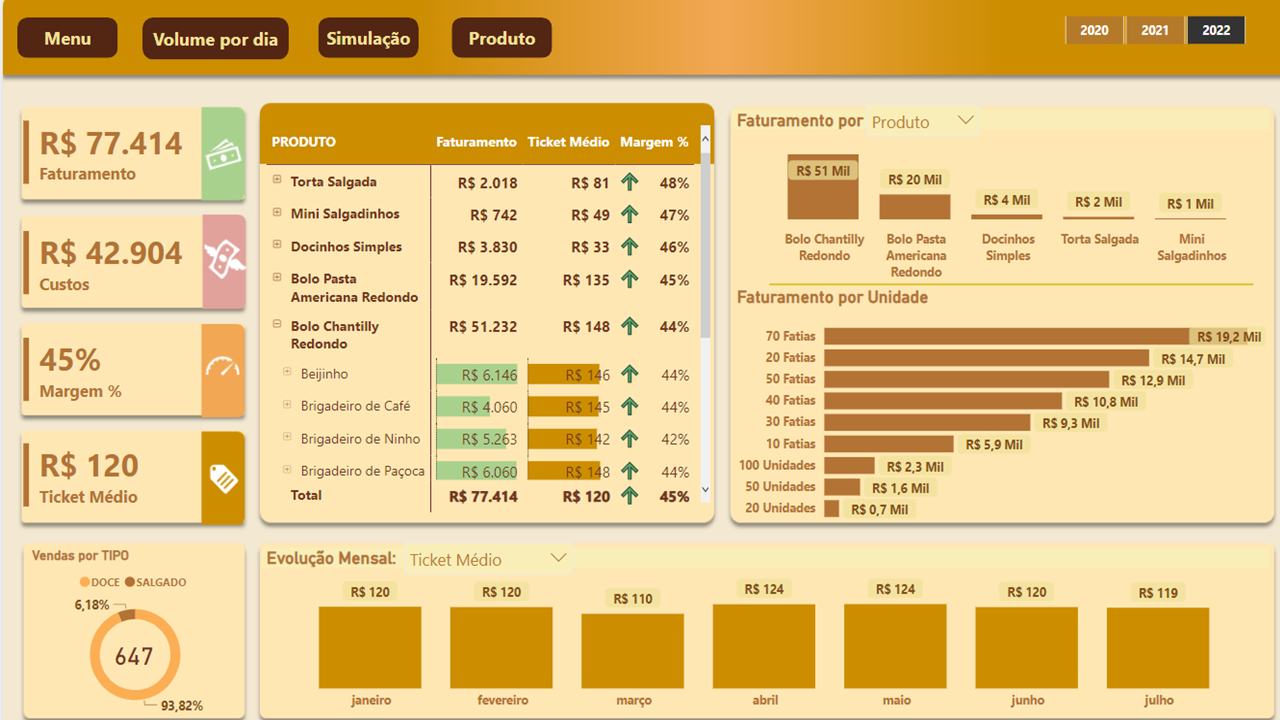The width and height of the screenshot is (1280, 720).
Task: Open the Volume por dia page
Action: pos(215,40)
